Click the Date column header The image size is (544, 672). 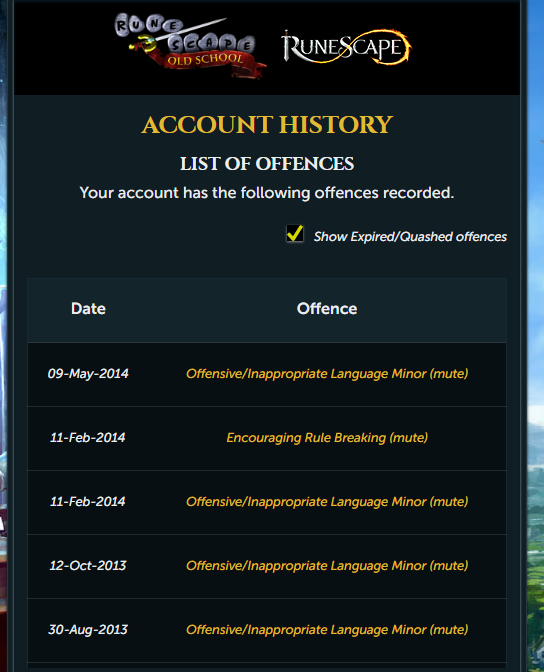(x=88, y=309)
